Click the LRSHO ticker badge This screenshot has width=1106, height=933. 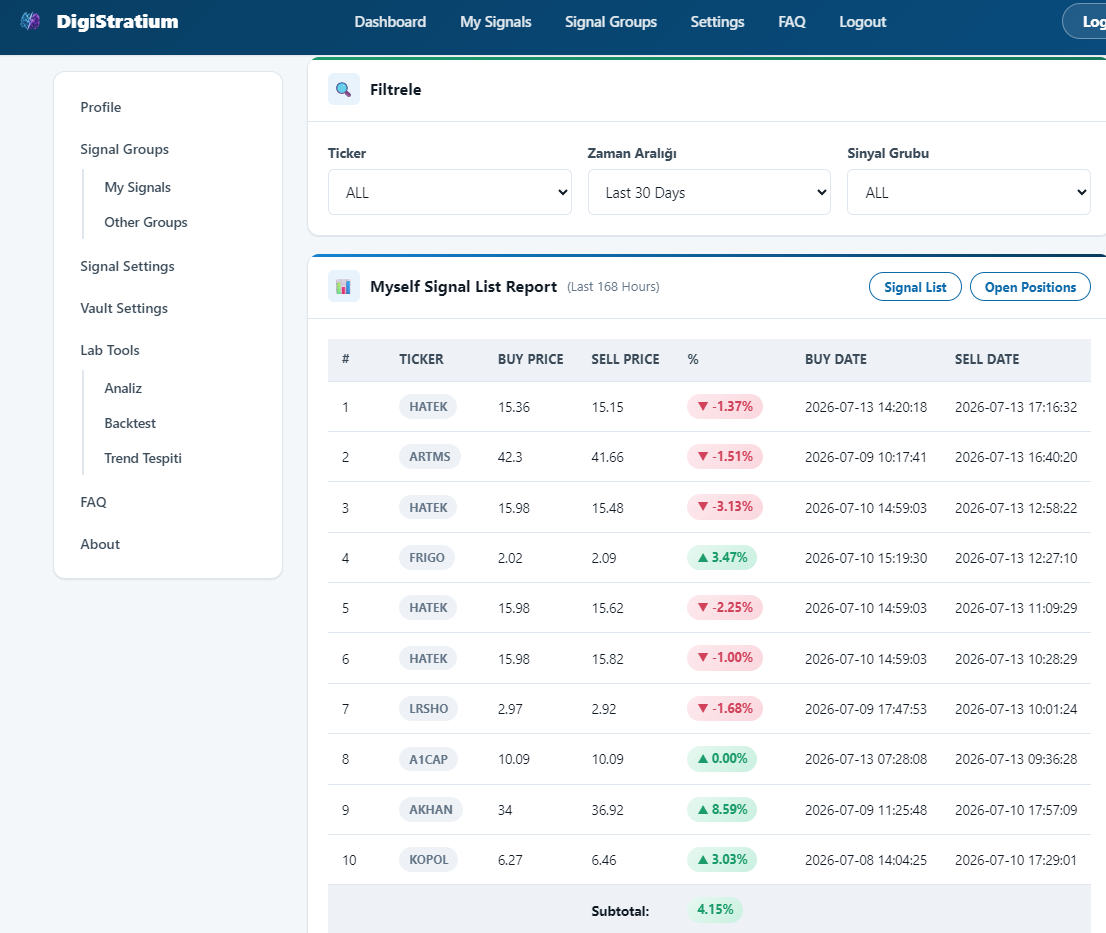pyautogui.click(x=428, y=709)
